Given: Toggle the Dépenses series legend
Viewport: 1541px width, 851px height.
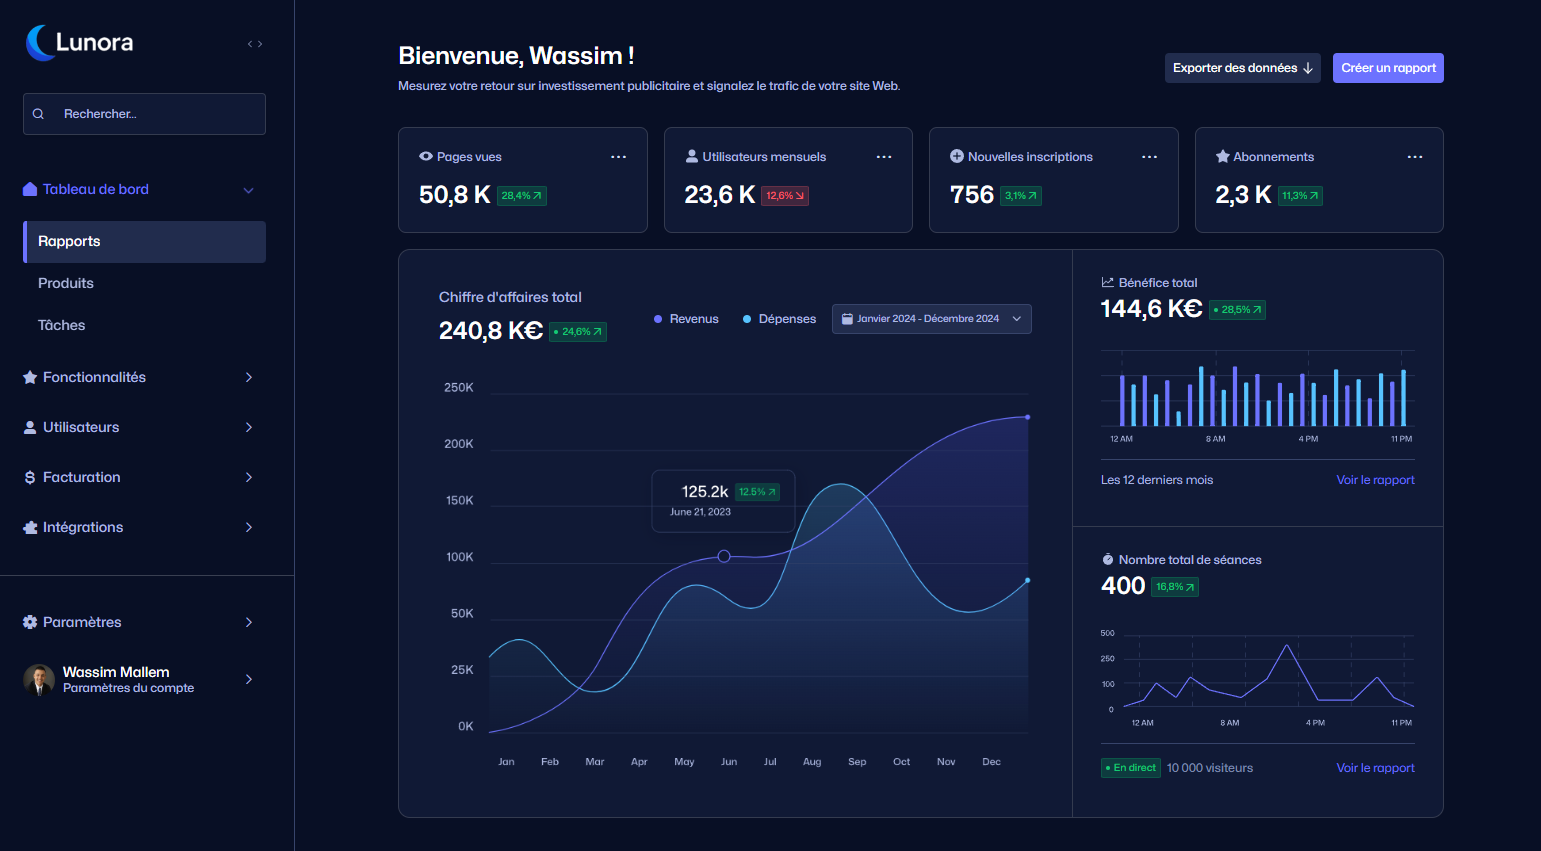Looking at the screenshot, I should click(x=779, y=319).
